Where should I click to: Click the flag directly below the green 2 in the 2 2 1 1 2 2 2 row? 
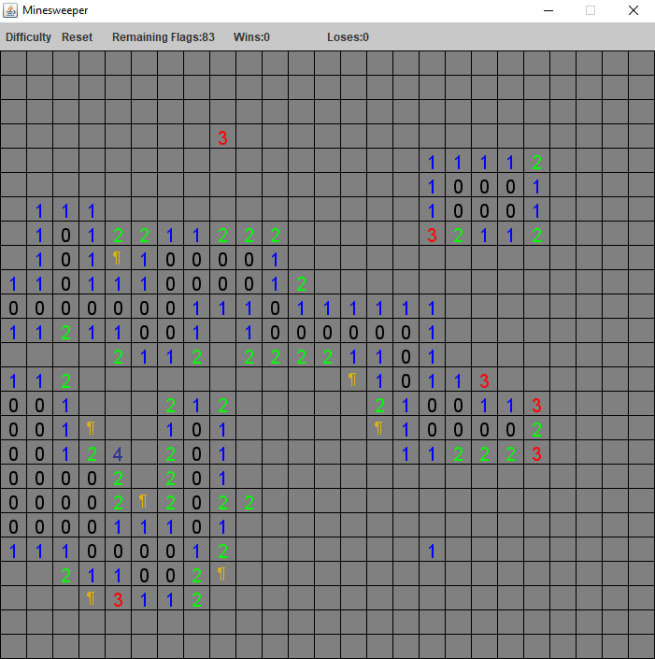pyautogui.click(x=118, y=257)
